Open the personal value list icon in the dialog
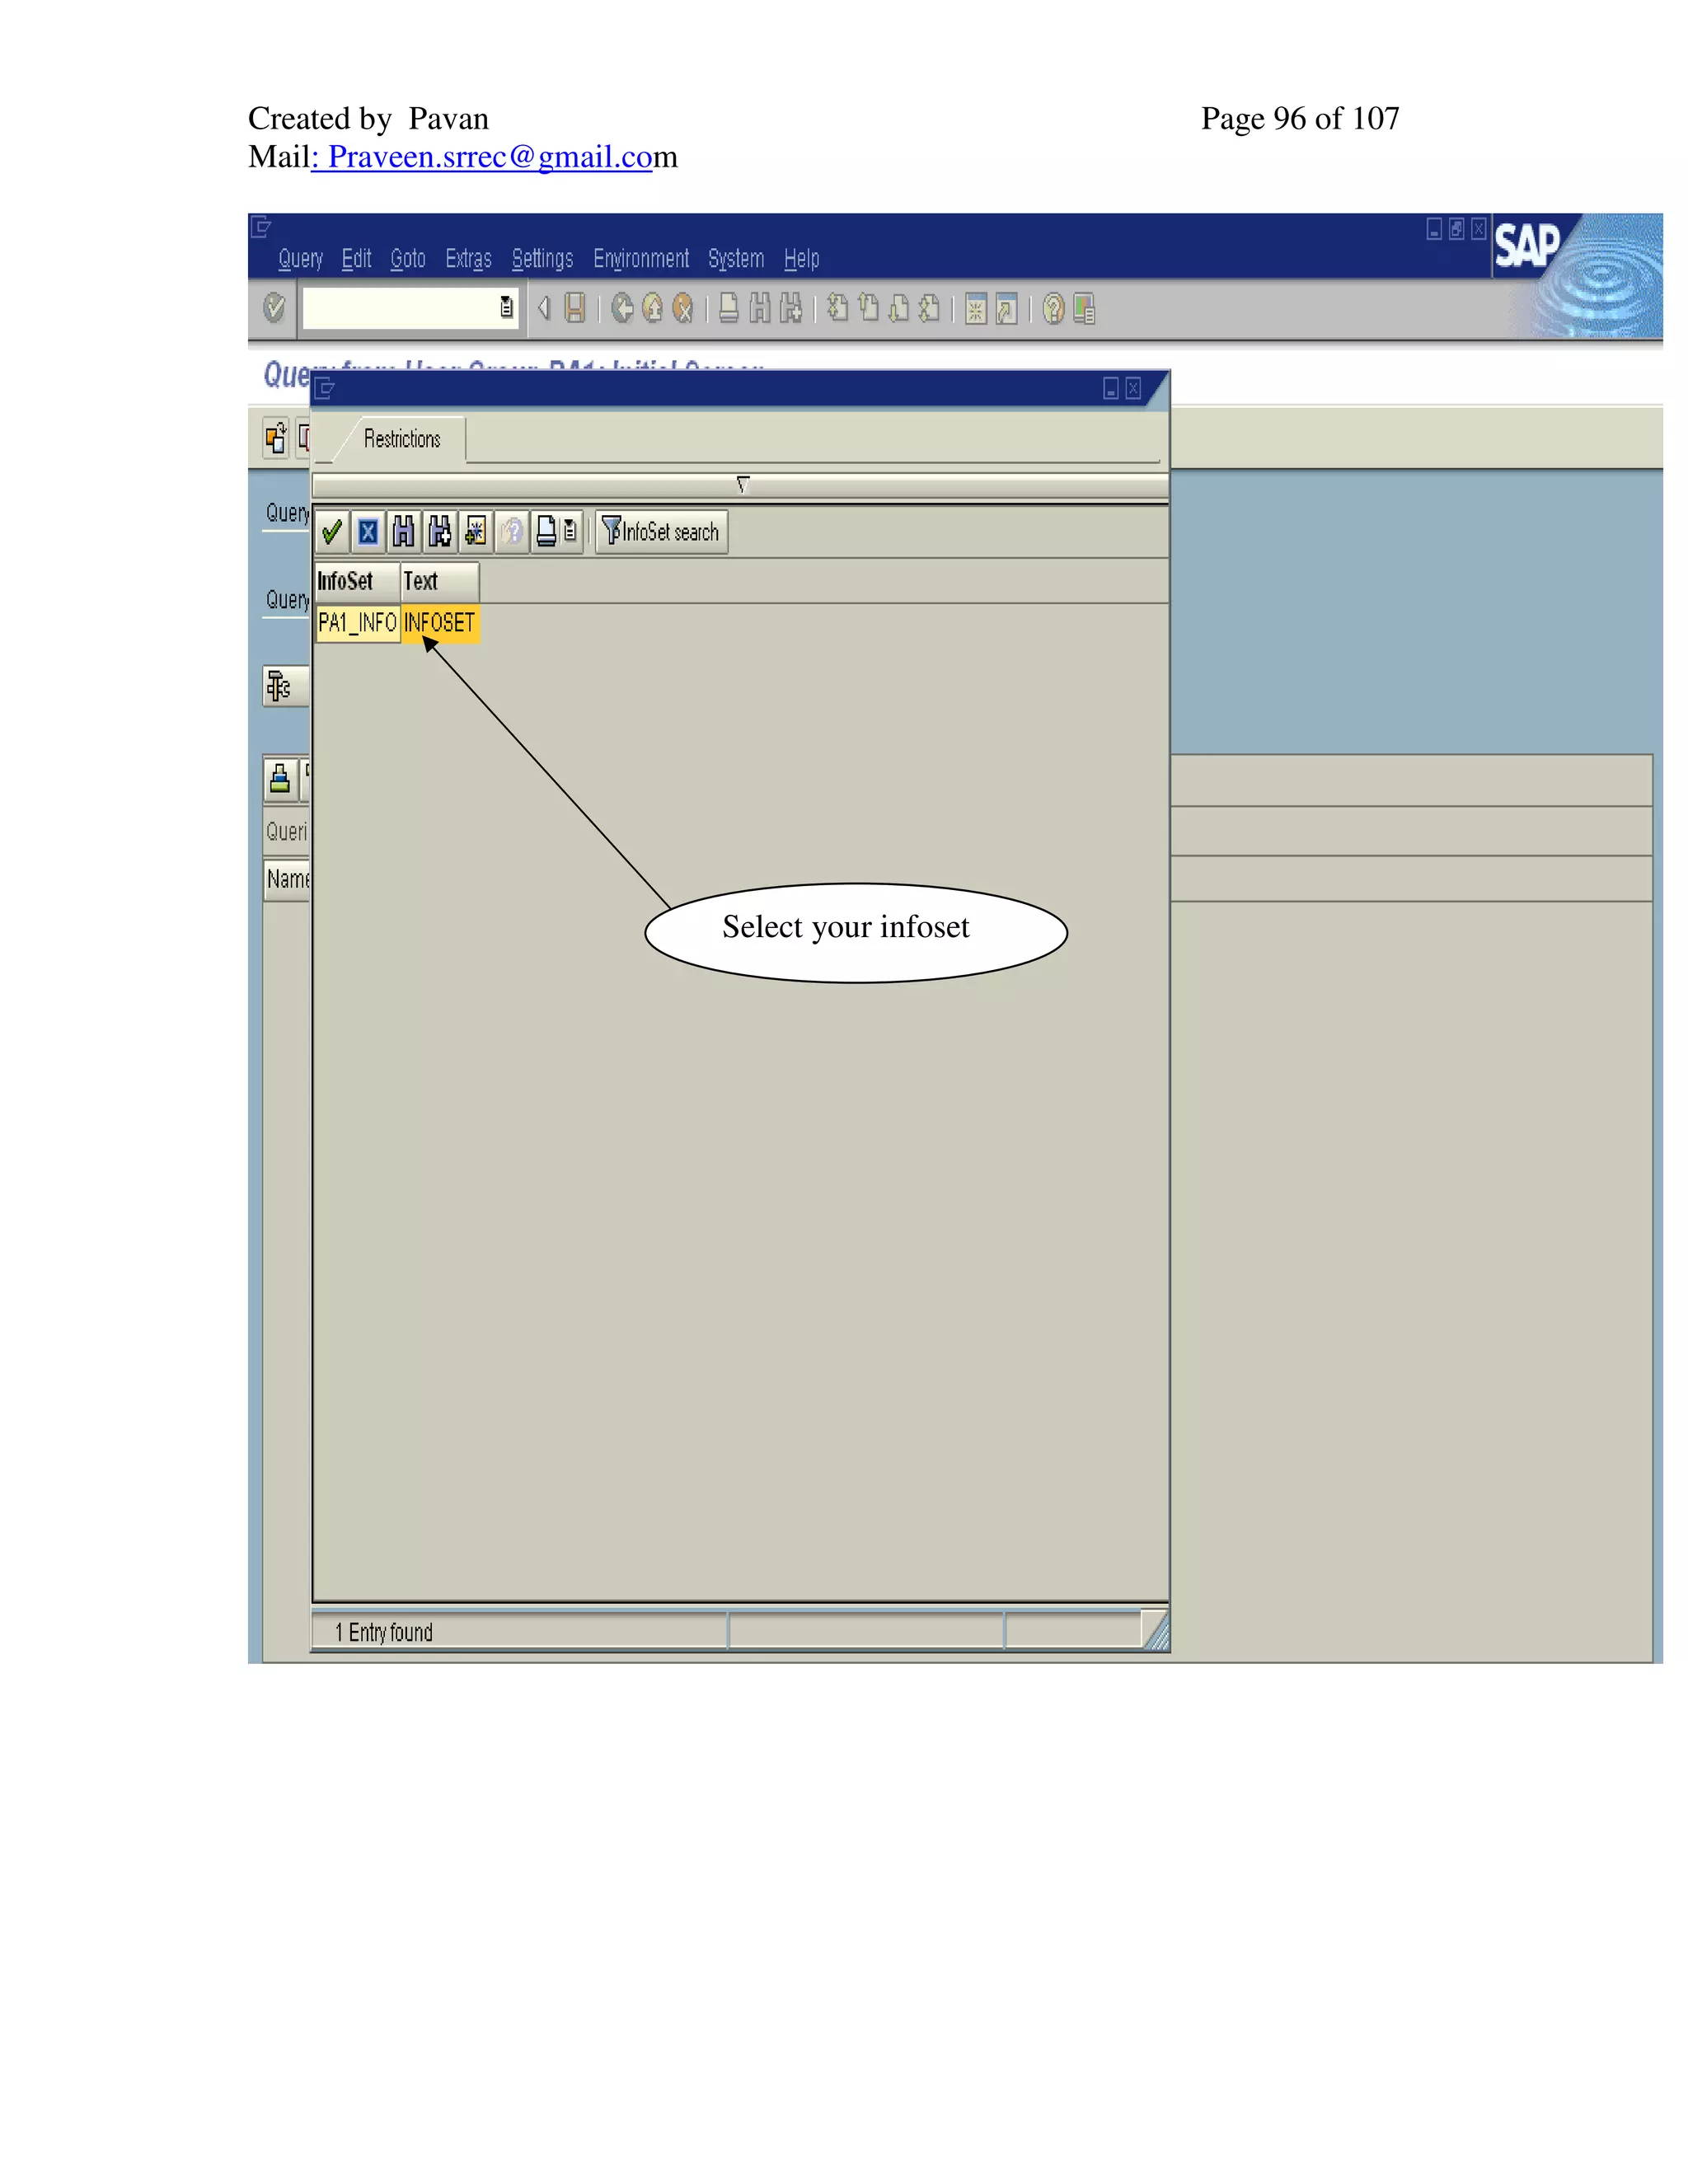The image size is (1688, 2184). [x=570, y=531]
